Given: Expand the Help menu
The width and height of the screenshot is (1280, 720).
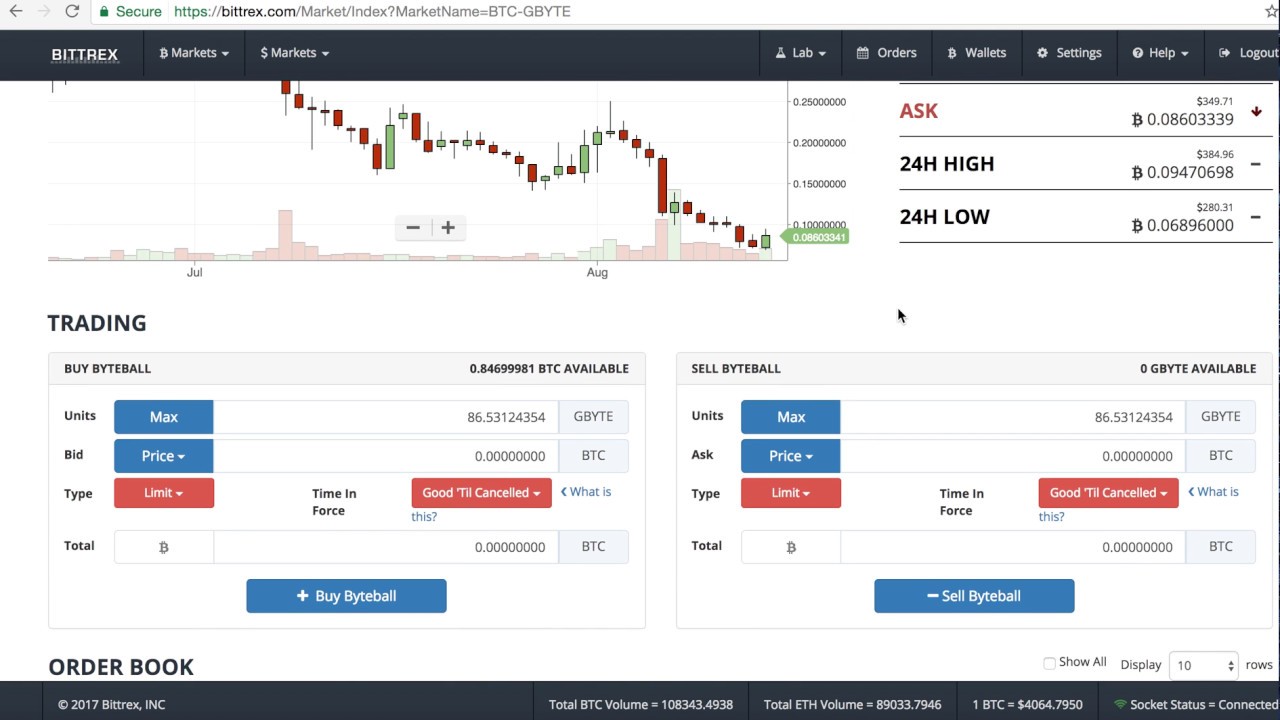Looking at the screenshot, I should tap(1160, 53).
